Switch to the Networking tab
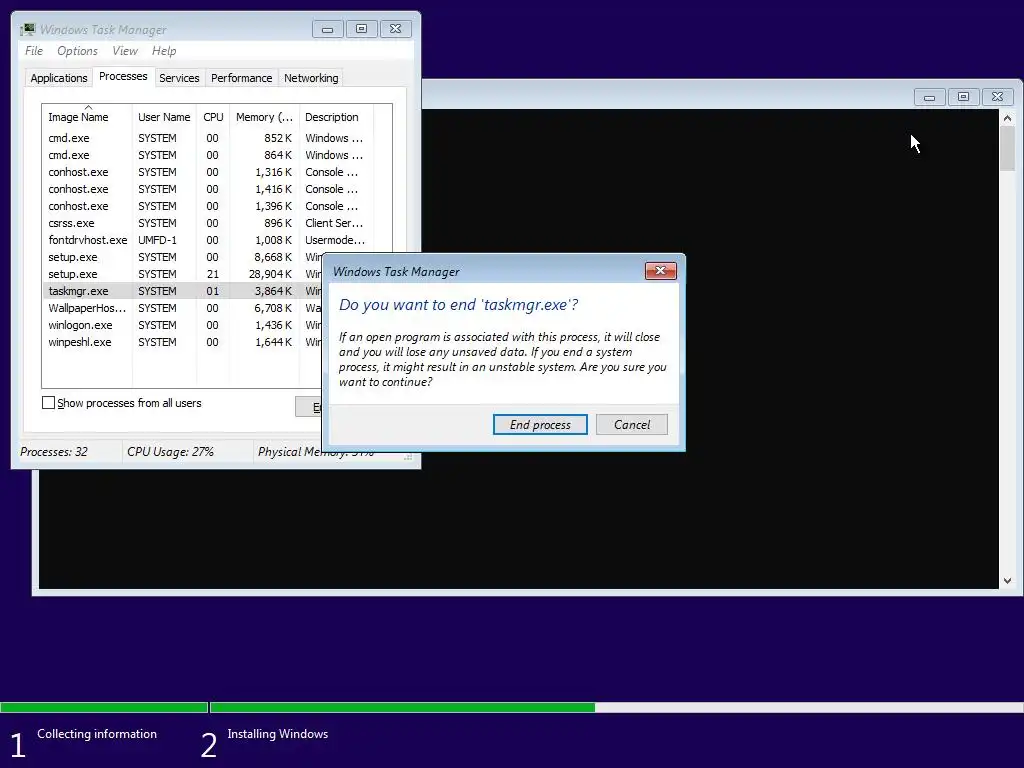 click(x=311, y=78)
